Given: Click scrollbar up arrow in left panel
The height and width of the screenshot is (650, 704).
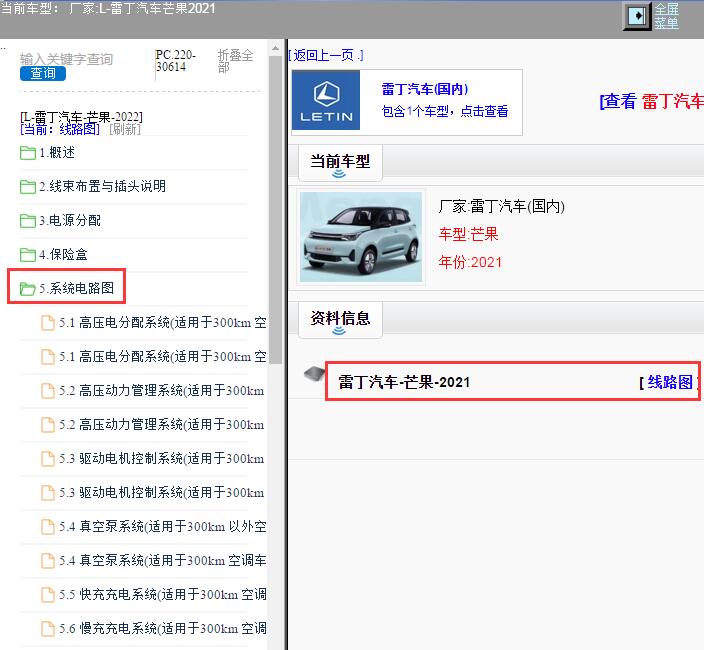Looking at the screenshot, I should (275, 48).
